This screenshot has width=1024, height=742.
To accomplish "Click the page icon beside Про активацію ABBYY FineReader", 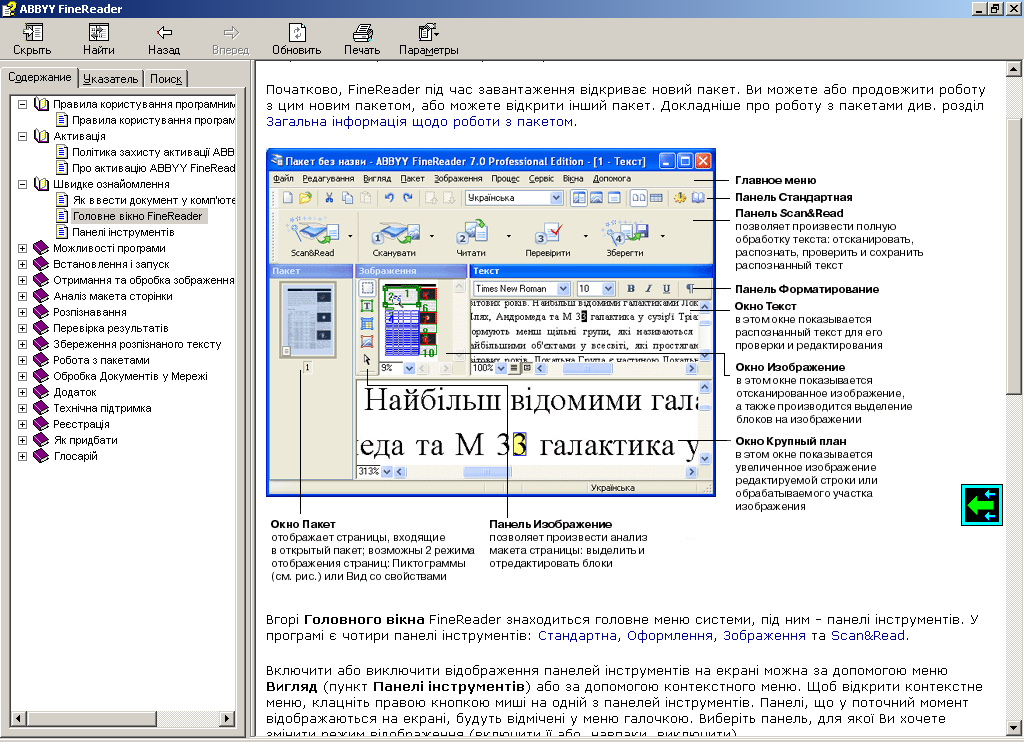I will point(62,168).
